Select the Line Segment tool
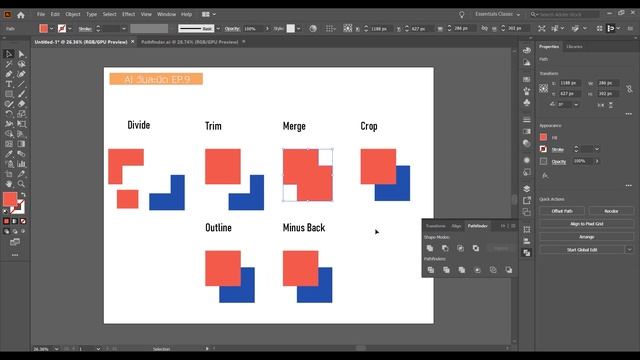Image resolution: width=640 pixels, height=360 pixels. tap(22, 84)
